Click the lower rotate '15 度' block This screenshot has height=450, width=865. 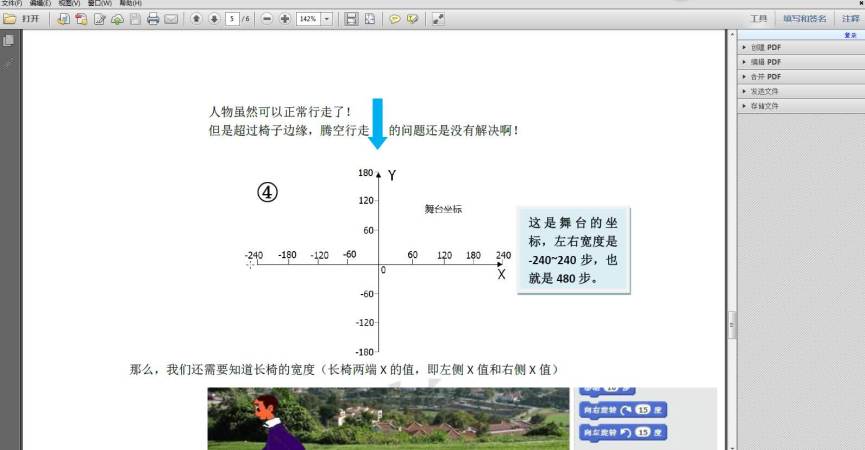tap(623, 432)
